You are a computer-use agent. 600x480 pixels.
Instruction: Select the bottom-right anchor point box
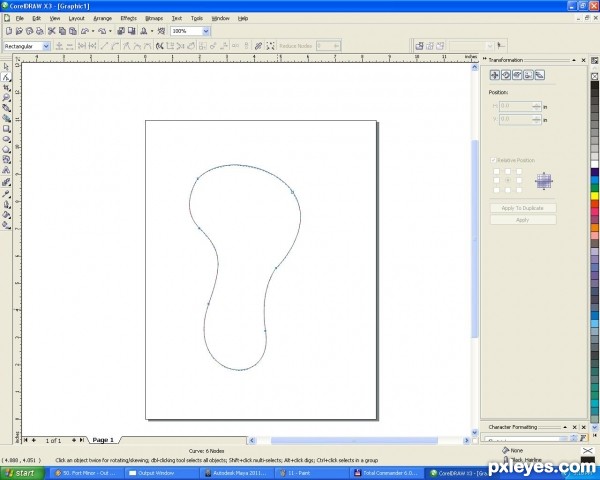click(519, 190)
